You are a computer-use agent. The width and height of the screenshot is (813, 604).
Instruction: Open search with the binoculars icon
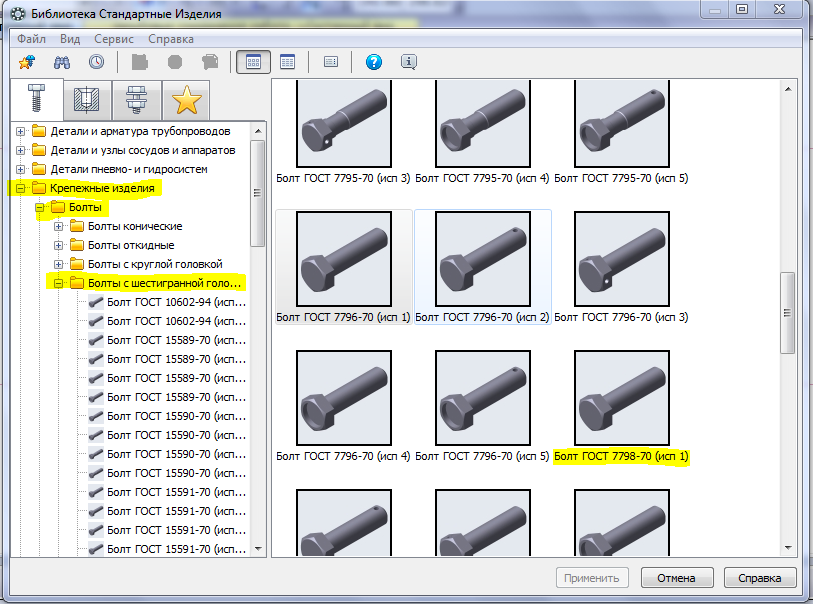62,62
